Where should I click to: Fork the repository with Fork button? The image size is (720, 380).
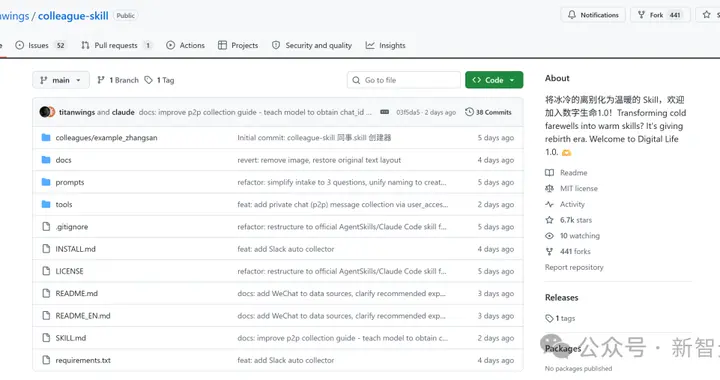[x=660, y=15]
